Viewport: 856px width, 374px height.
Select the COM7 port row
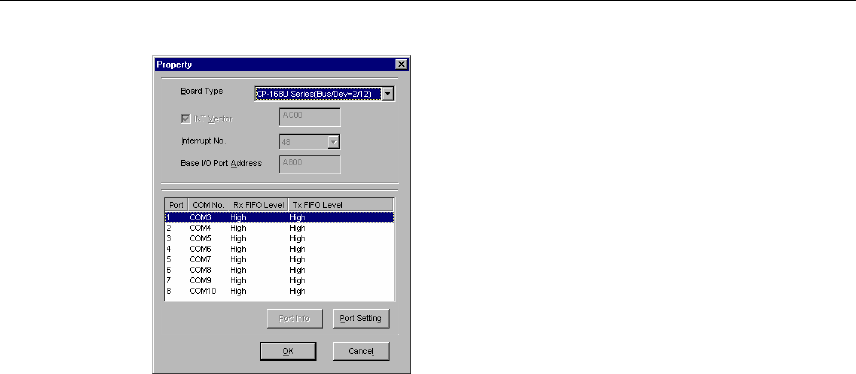tap(279, 259)
